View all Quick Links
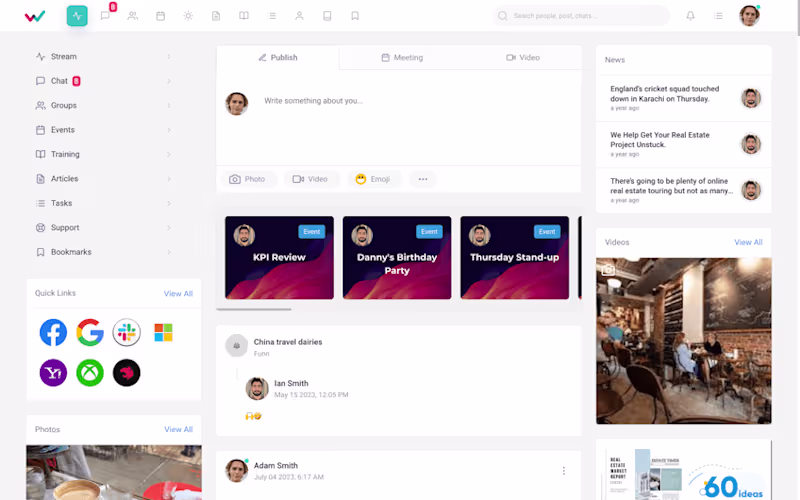 coord(178,293)
